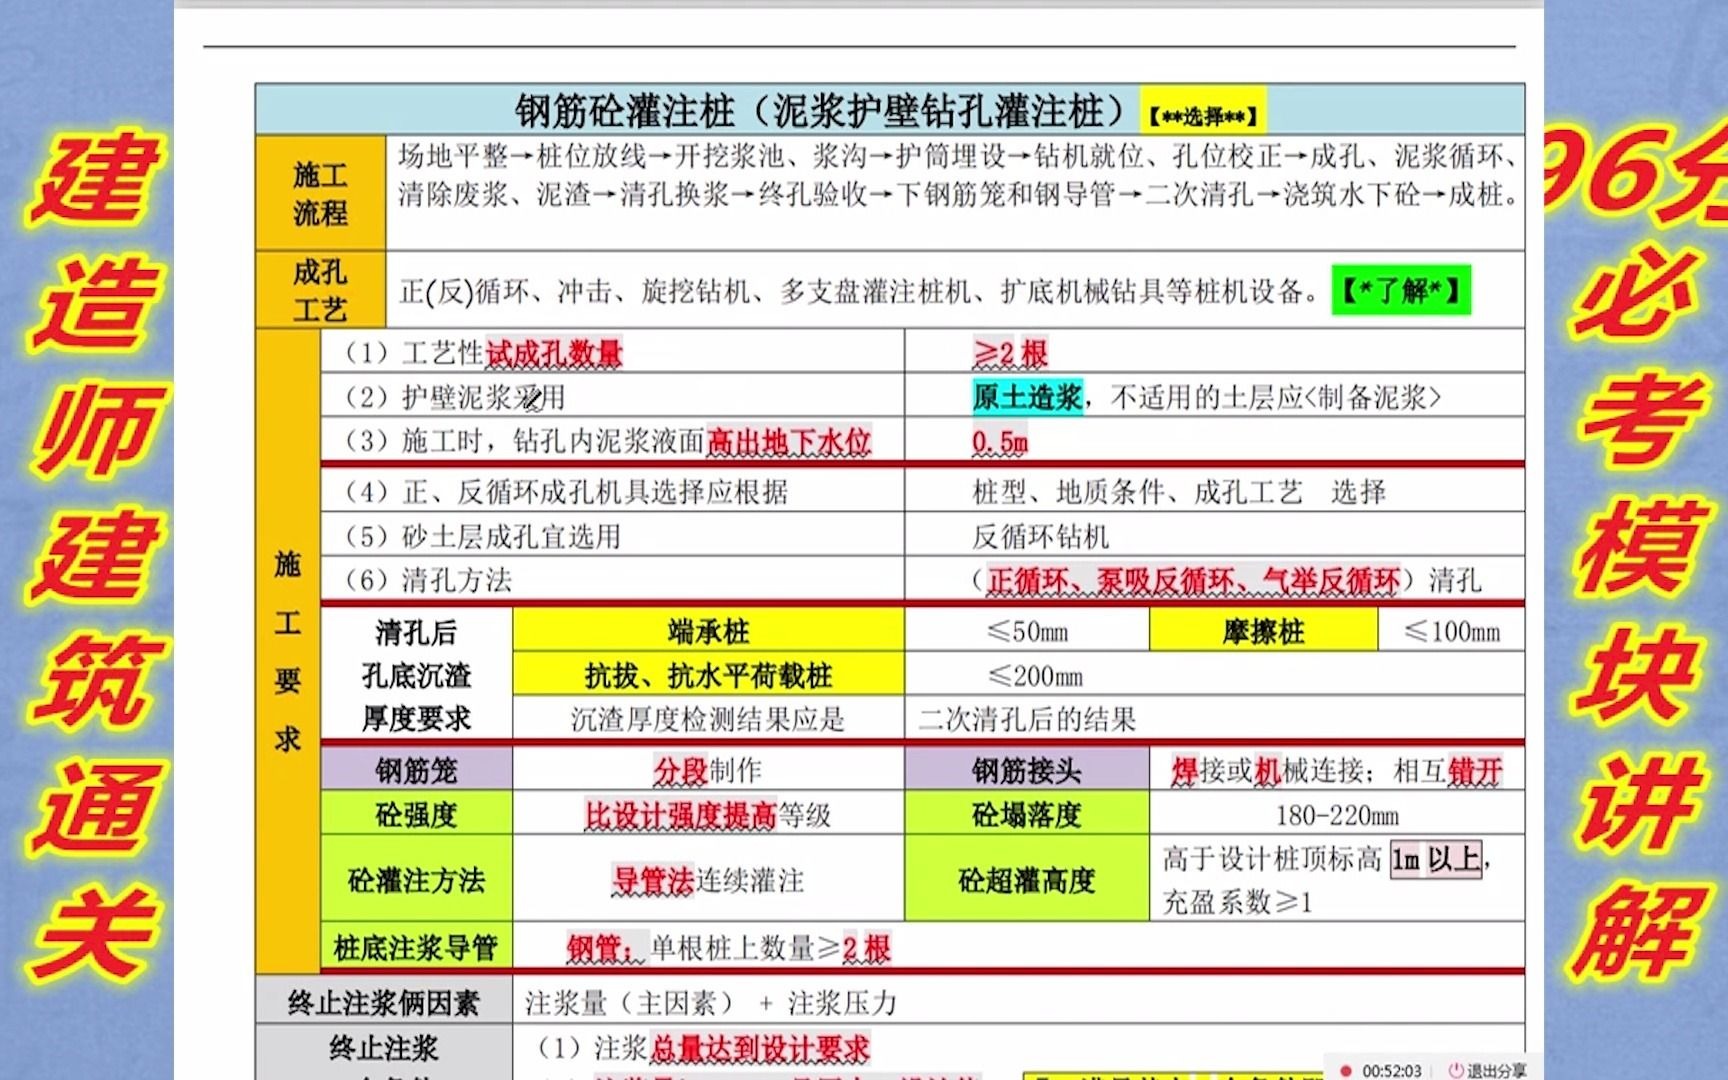1728x1080 pixels.
Task: Click the green 【*了解*】 tag
Action: pyautogui.click(x=1401, y=291)
